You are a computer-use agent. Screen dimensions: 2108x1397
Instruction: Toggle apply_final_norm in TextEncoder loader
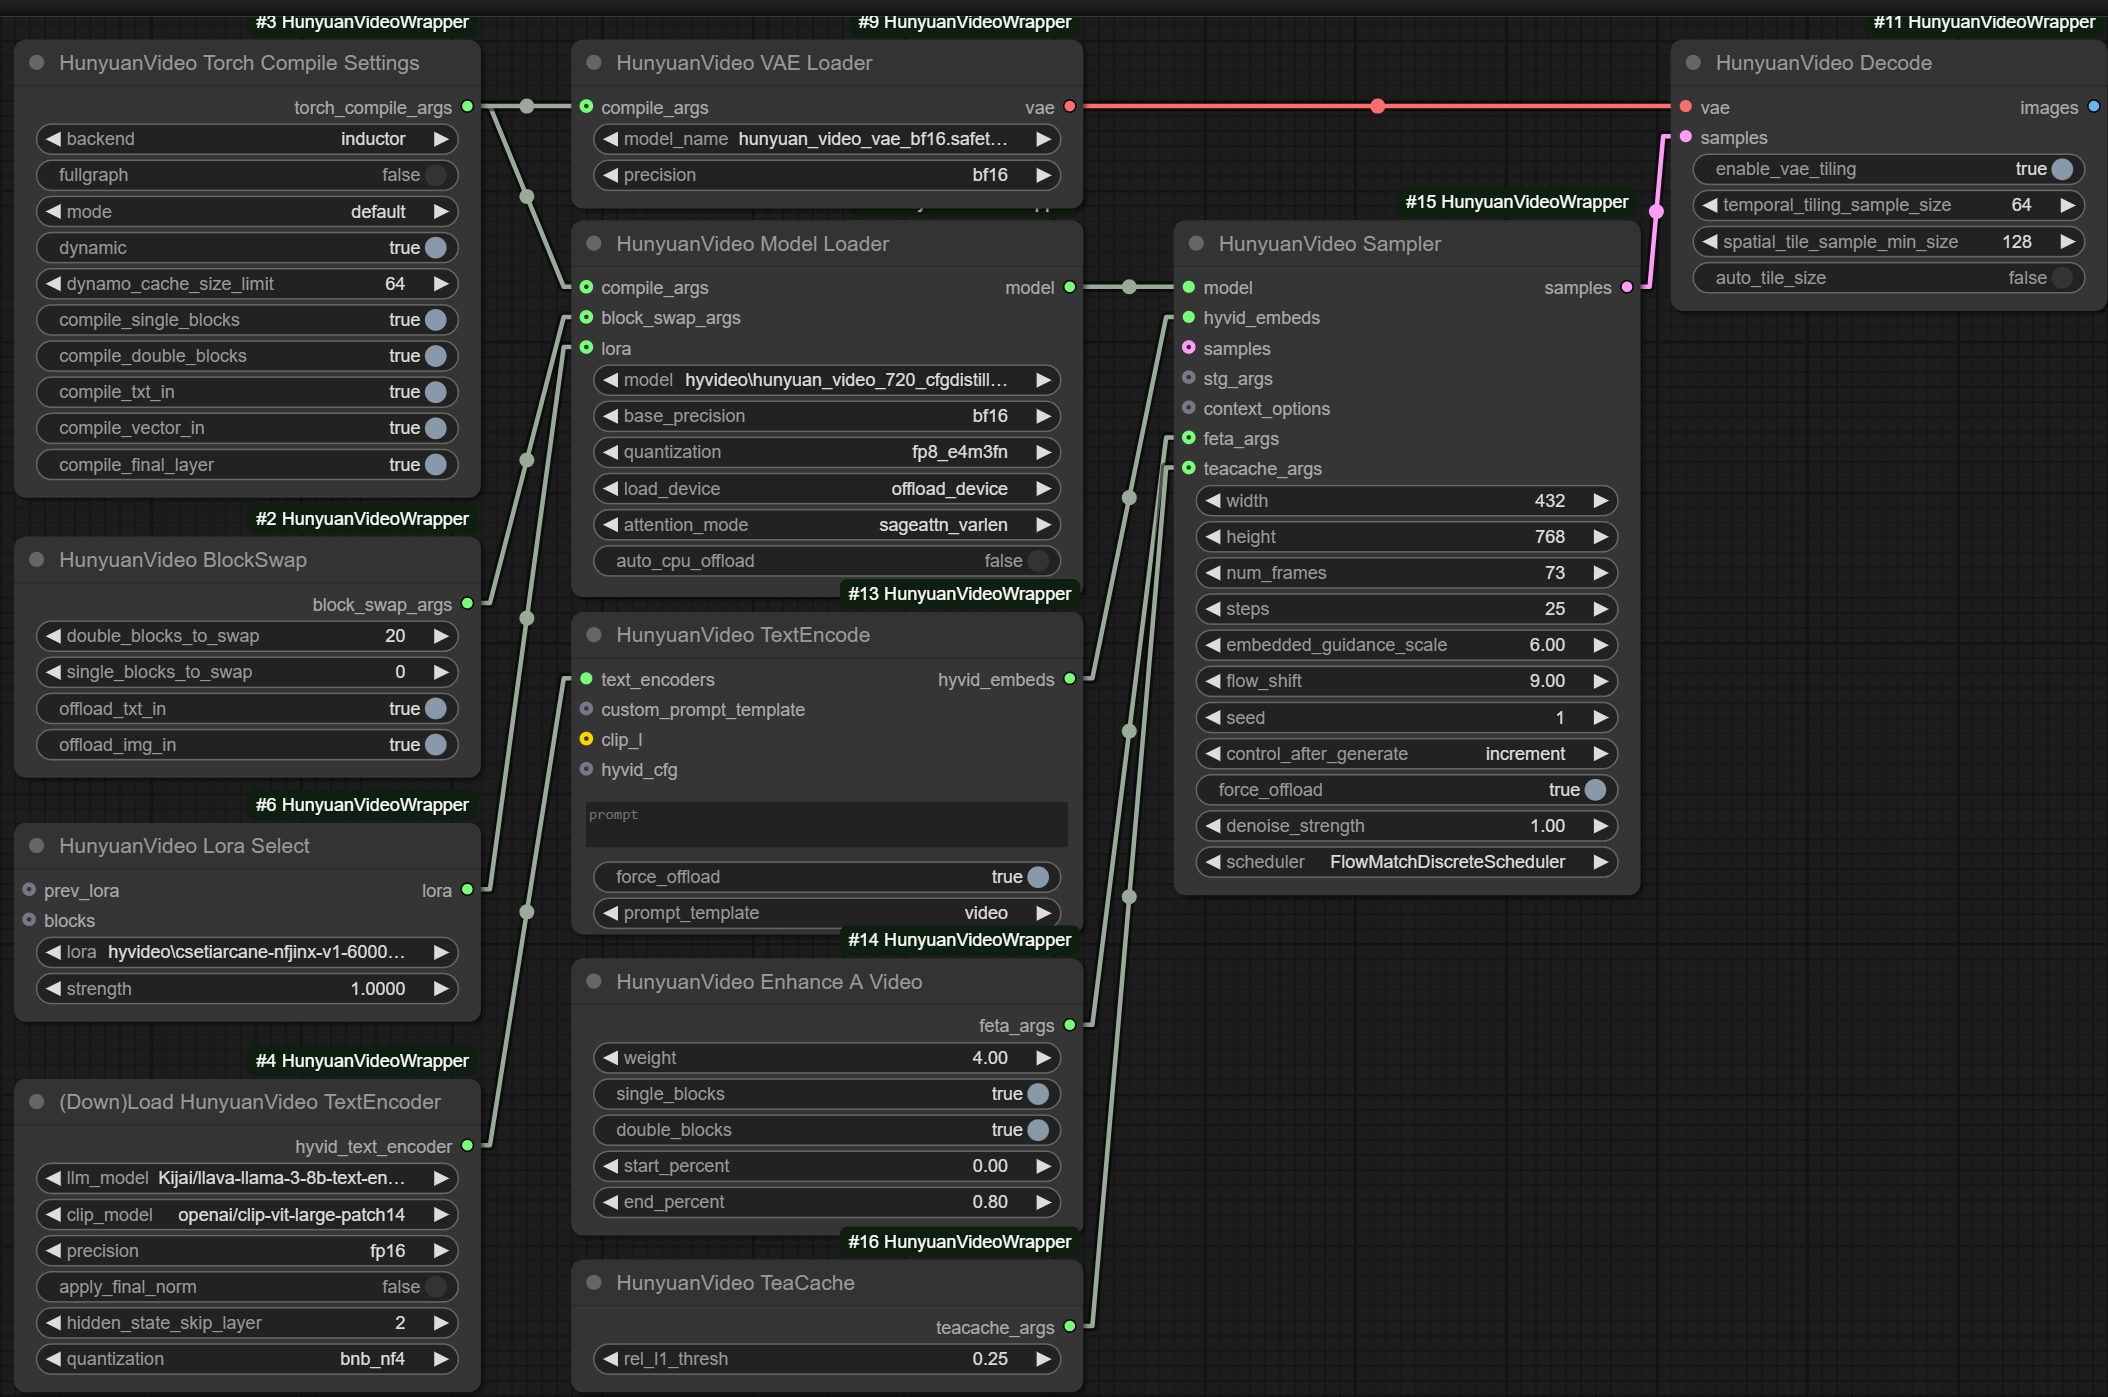pos(247,1286)
